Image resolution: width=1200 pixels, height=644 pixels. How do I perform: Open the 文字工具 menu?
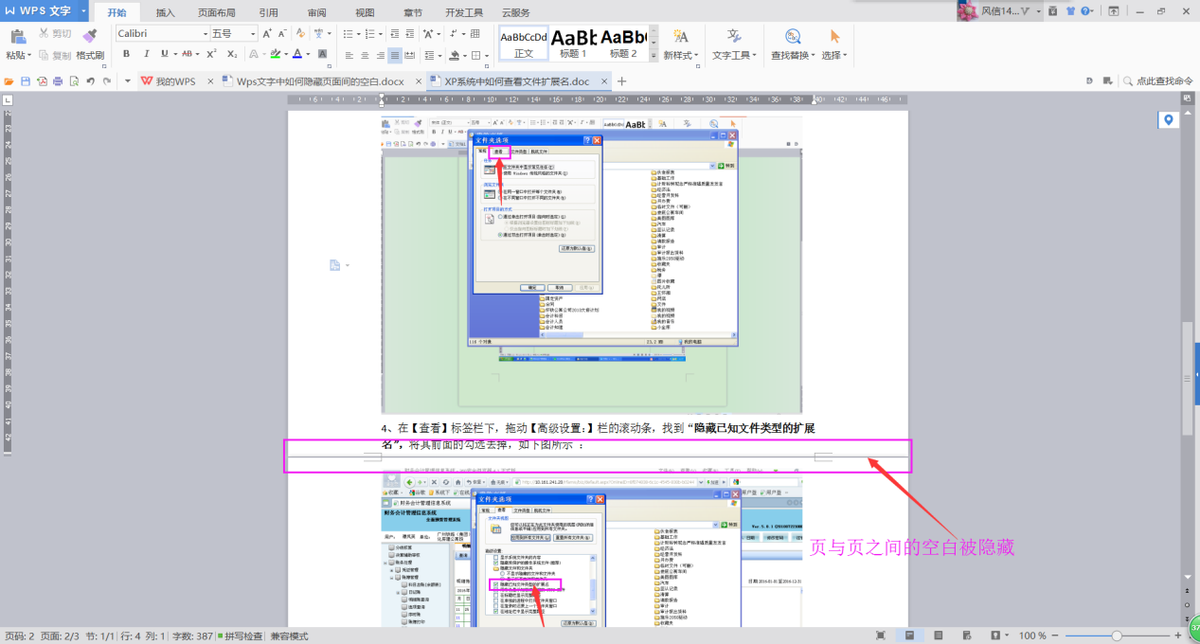tap(734, 55)
